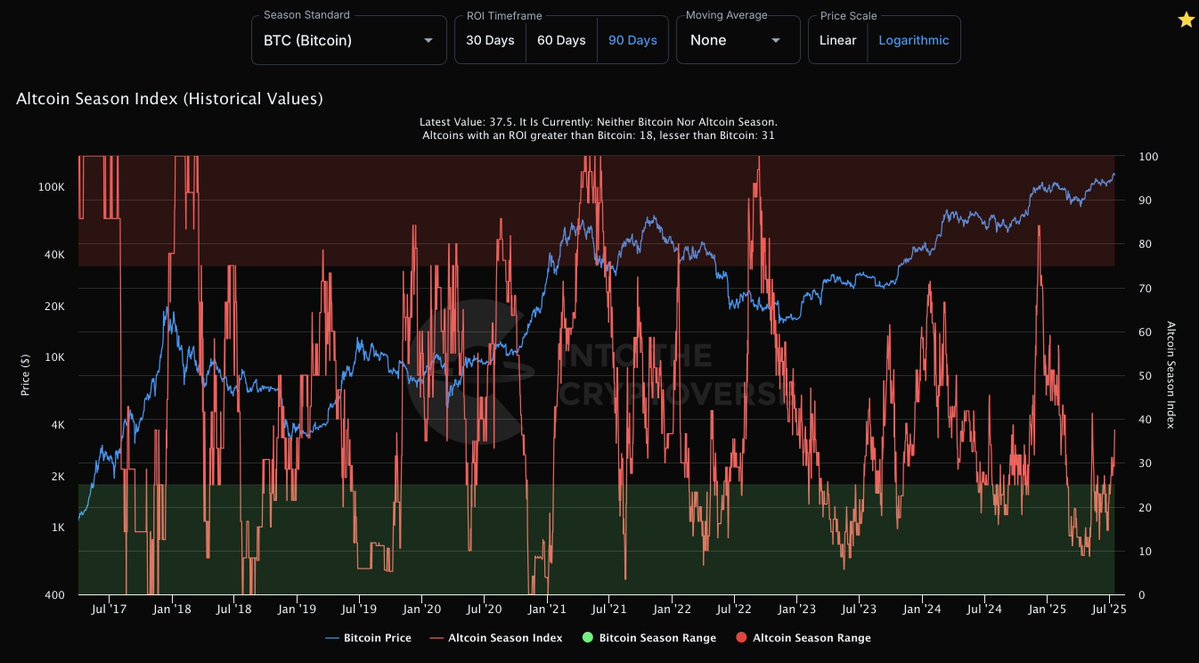Click the Jan '23 x-axis label
This screenshot has width=1199, height=663.
pyautogui.click(x=797, y=609)
